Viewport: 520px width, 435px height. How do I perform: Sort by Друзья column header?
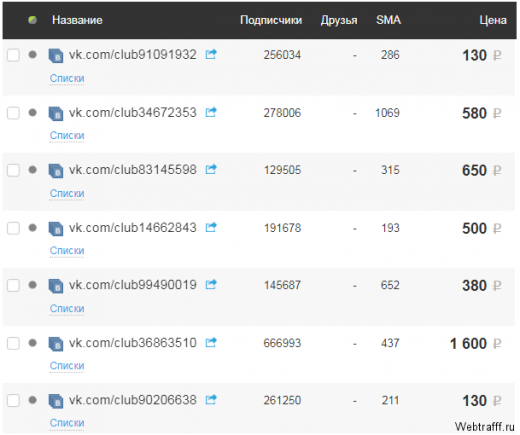(339, 20)
